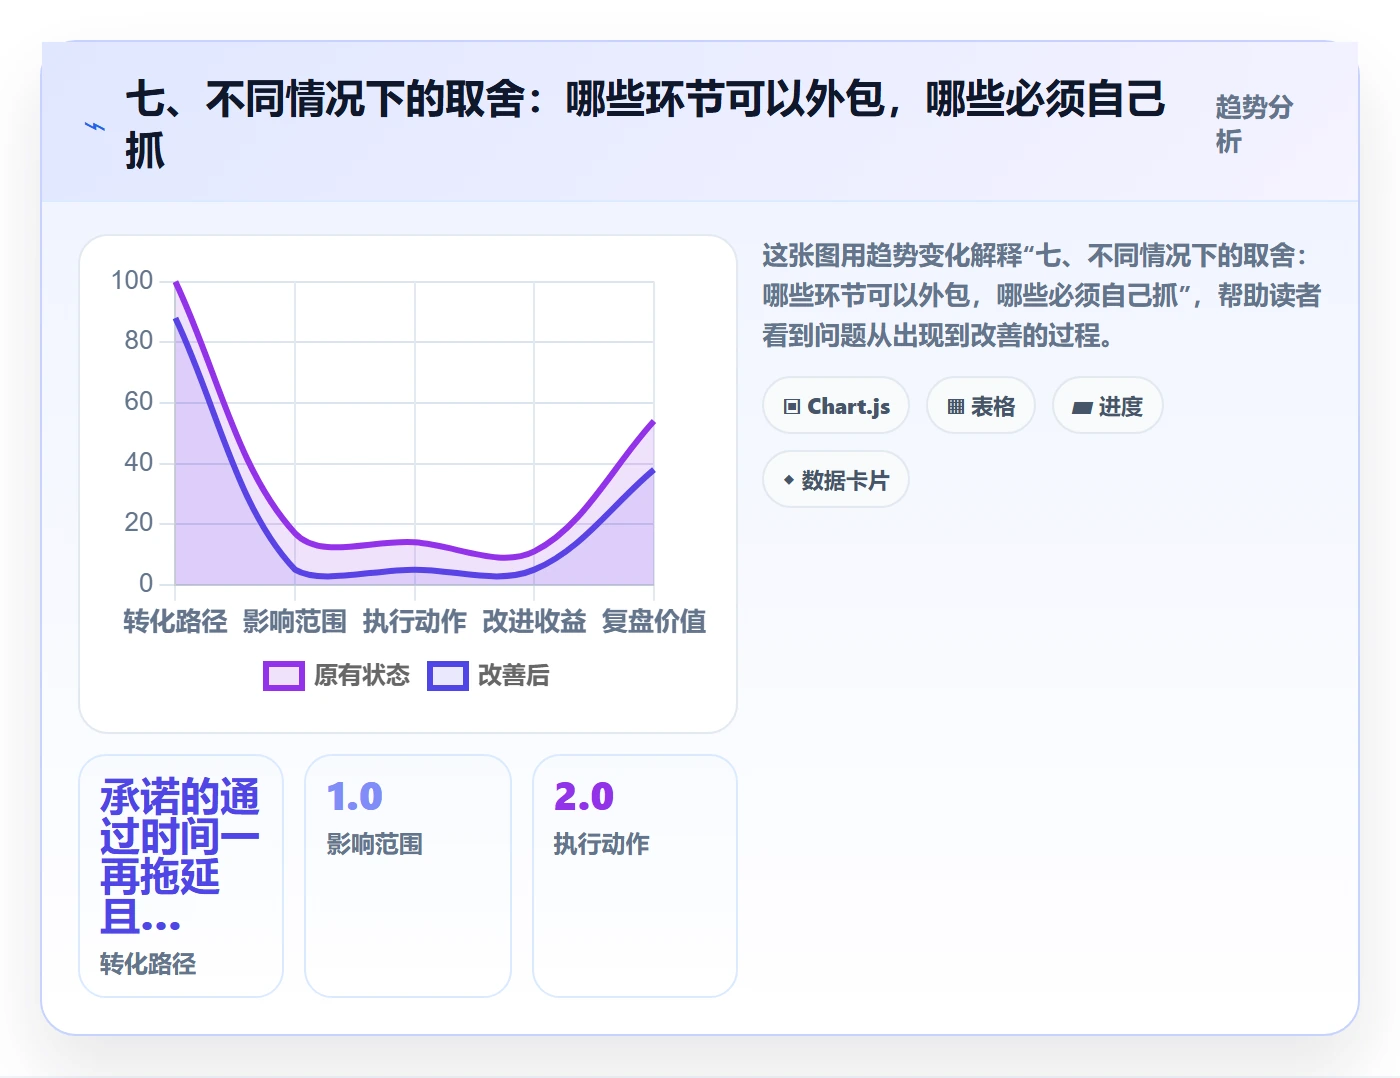
Task: Click the 转化路径 x-axis label
Action: (175, 622)
